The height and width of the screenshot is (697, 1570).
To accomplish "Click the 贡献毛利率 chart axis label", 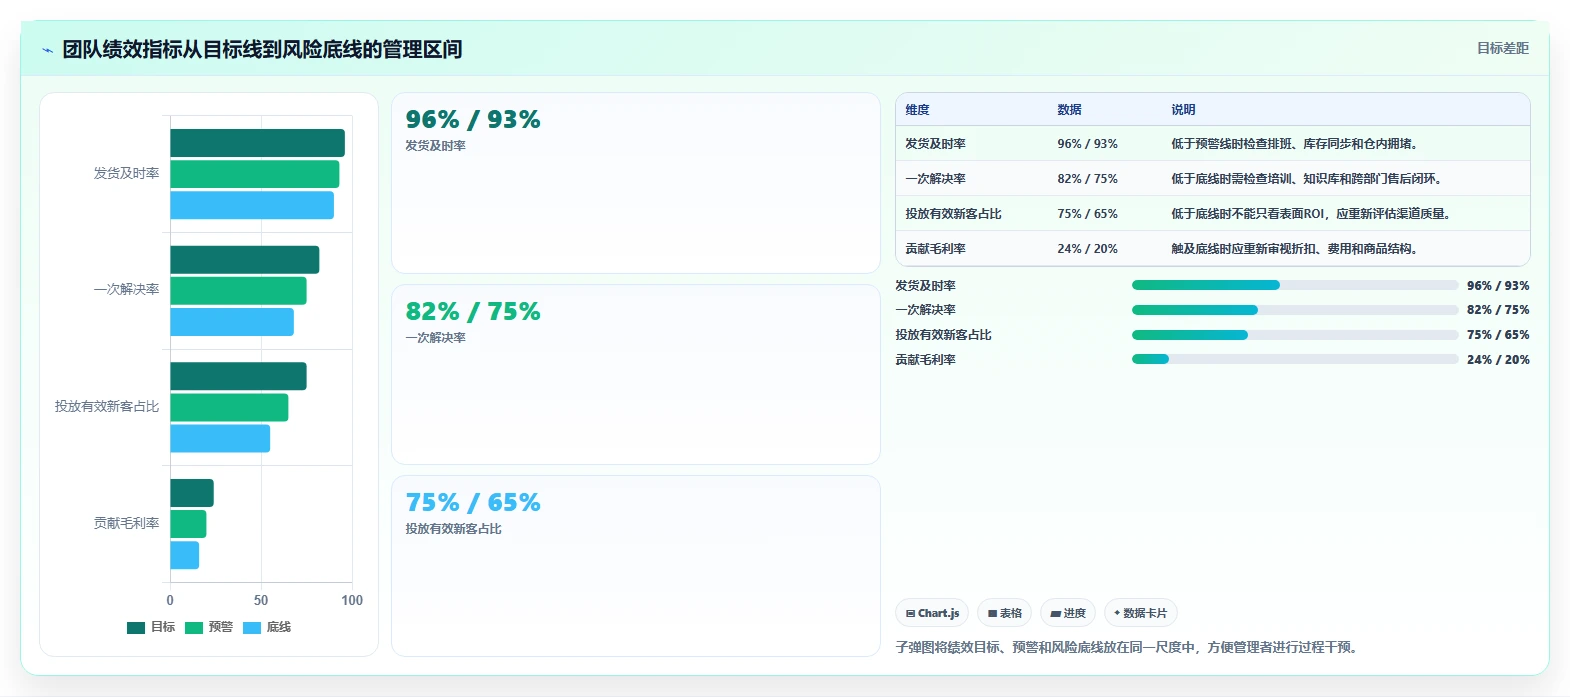I will tap(126, 523).
